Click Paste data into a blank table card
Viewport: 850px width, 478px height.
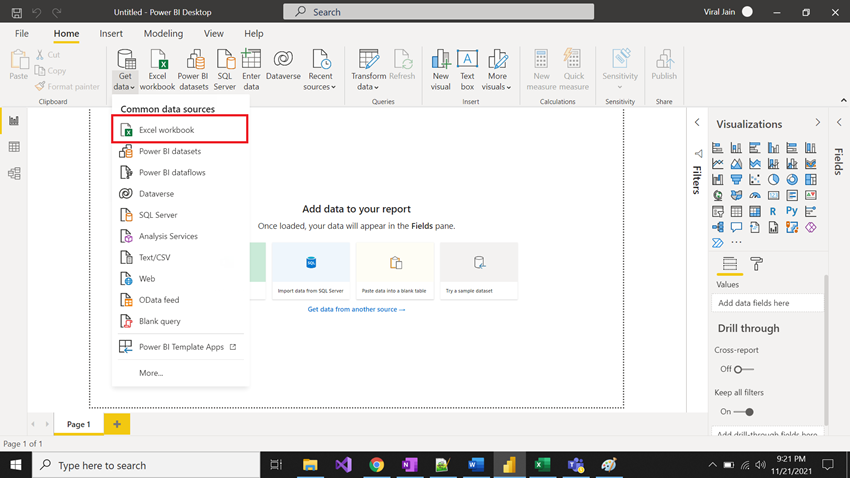coord(394,270)
